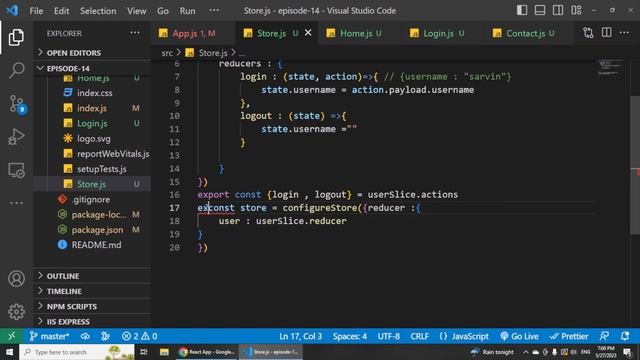Image resolution: width=640 pixels, height=360 pixels.
Task: Open the Search view in activity bar
Action: [x=16, y=70]
